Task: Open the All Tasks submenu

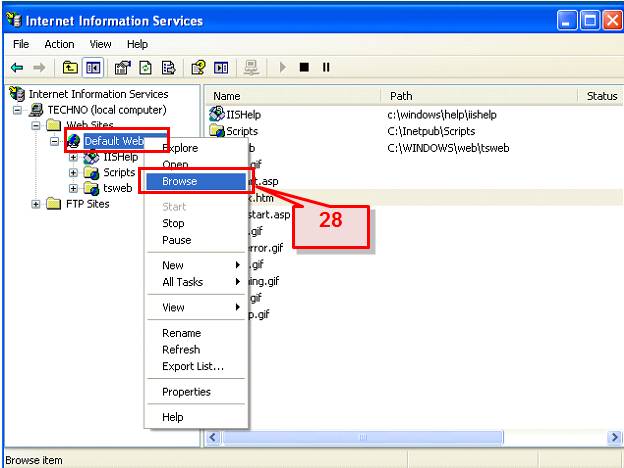Action: tap(196, 282)
